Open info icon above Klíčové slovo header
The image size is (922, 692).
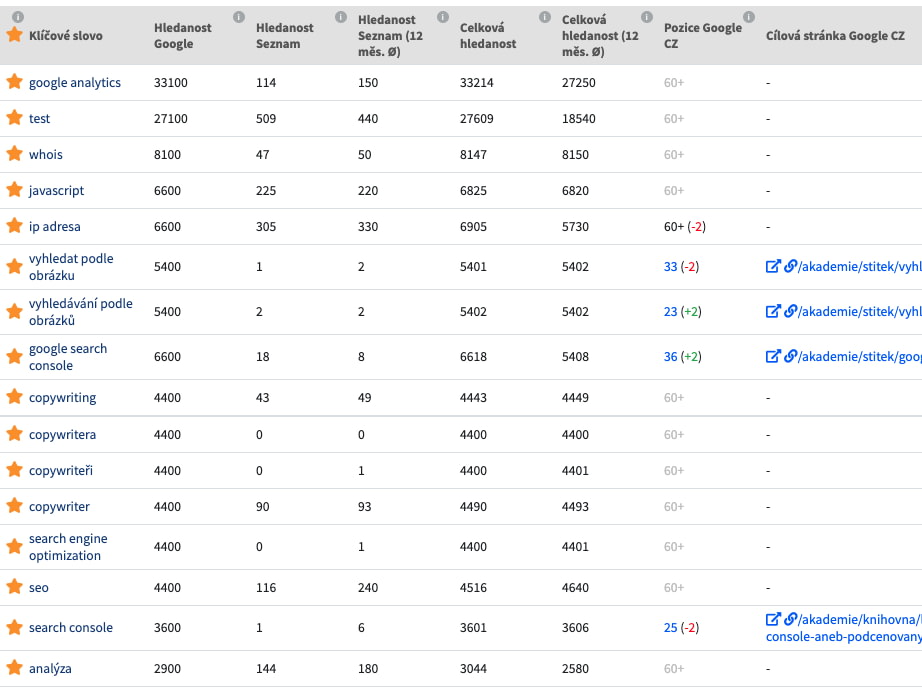tap(18, 17)
